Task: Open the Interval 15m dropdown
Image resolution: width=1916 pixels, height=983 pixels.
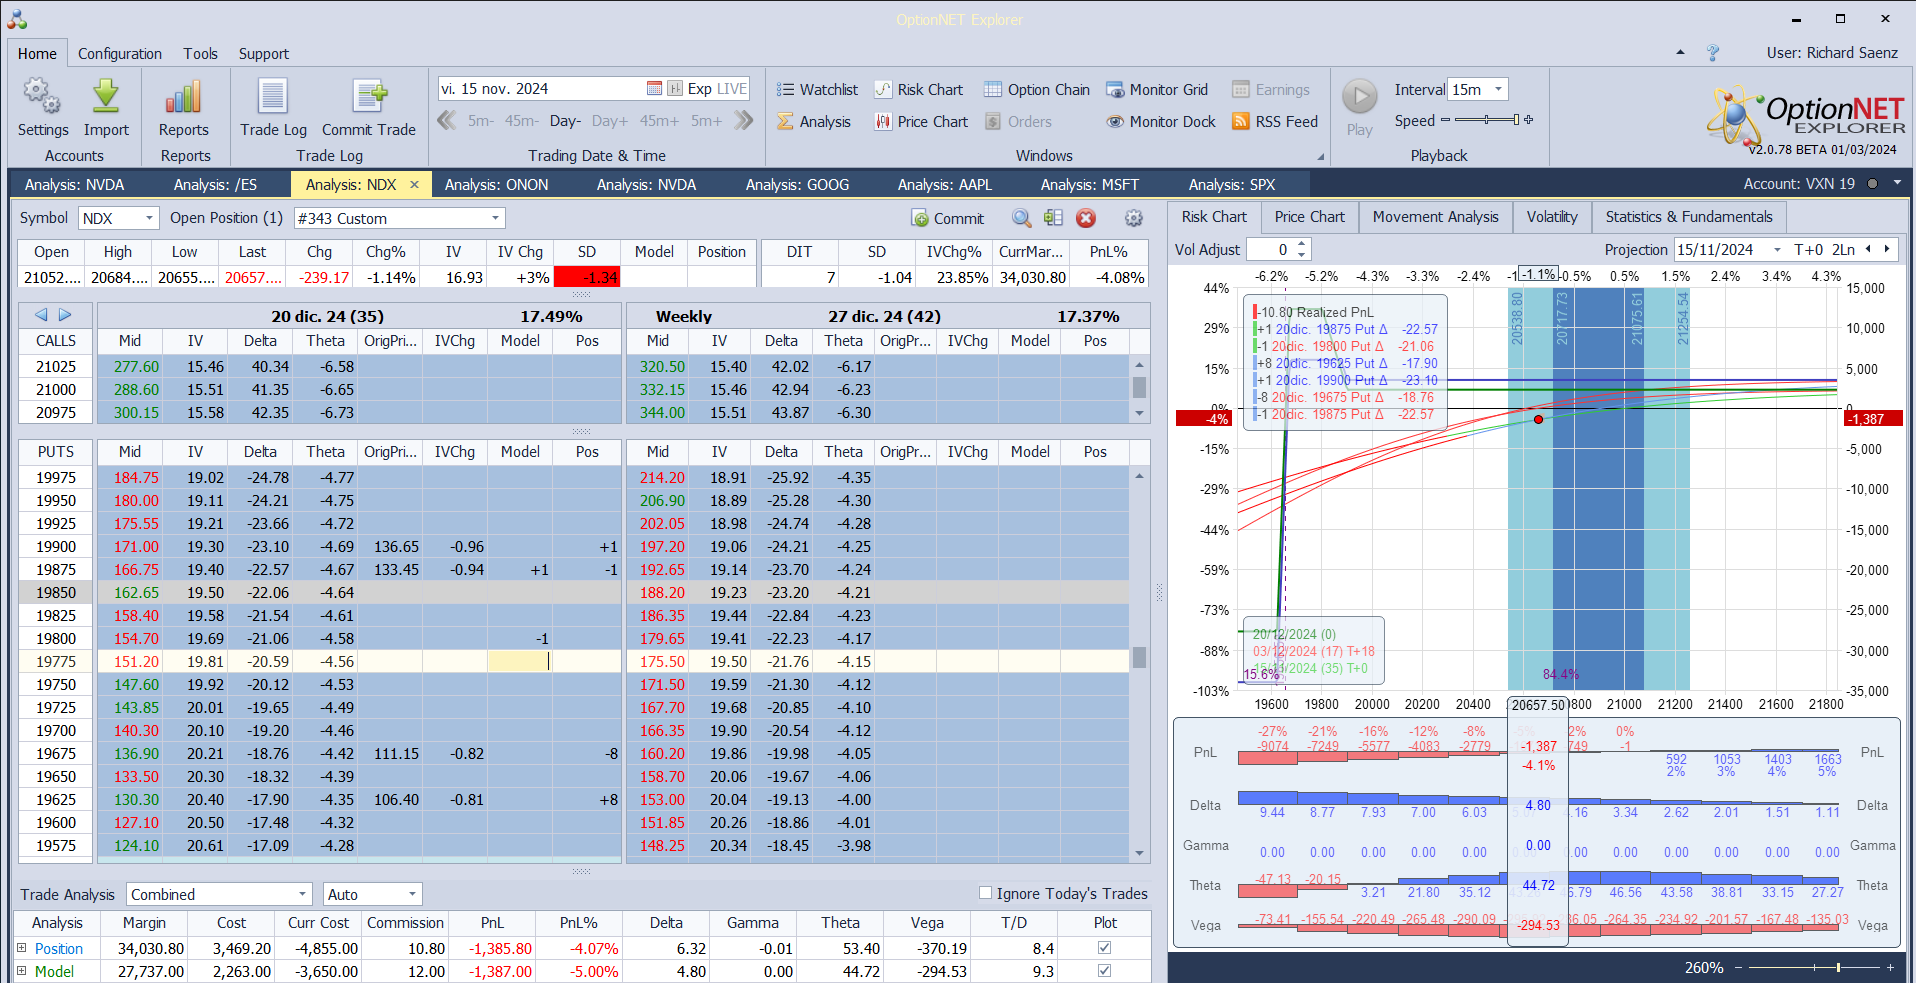Action: pyautogui.click(x=1498, y=89)
